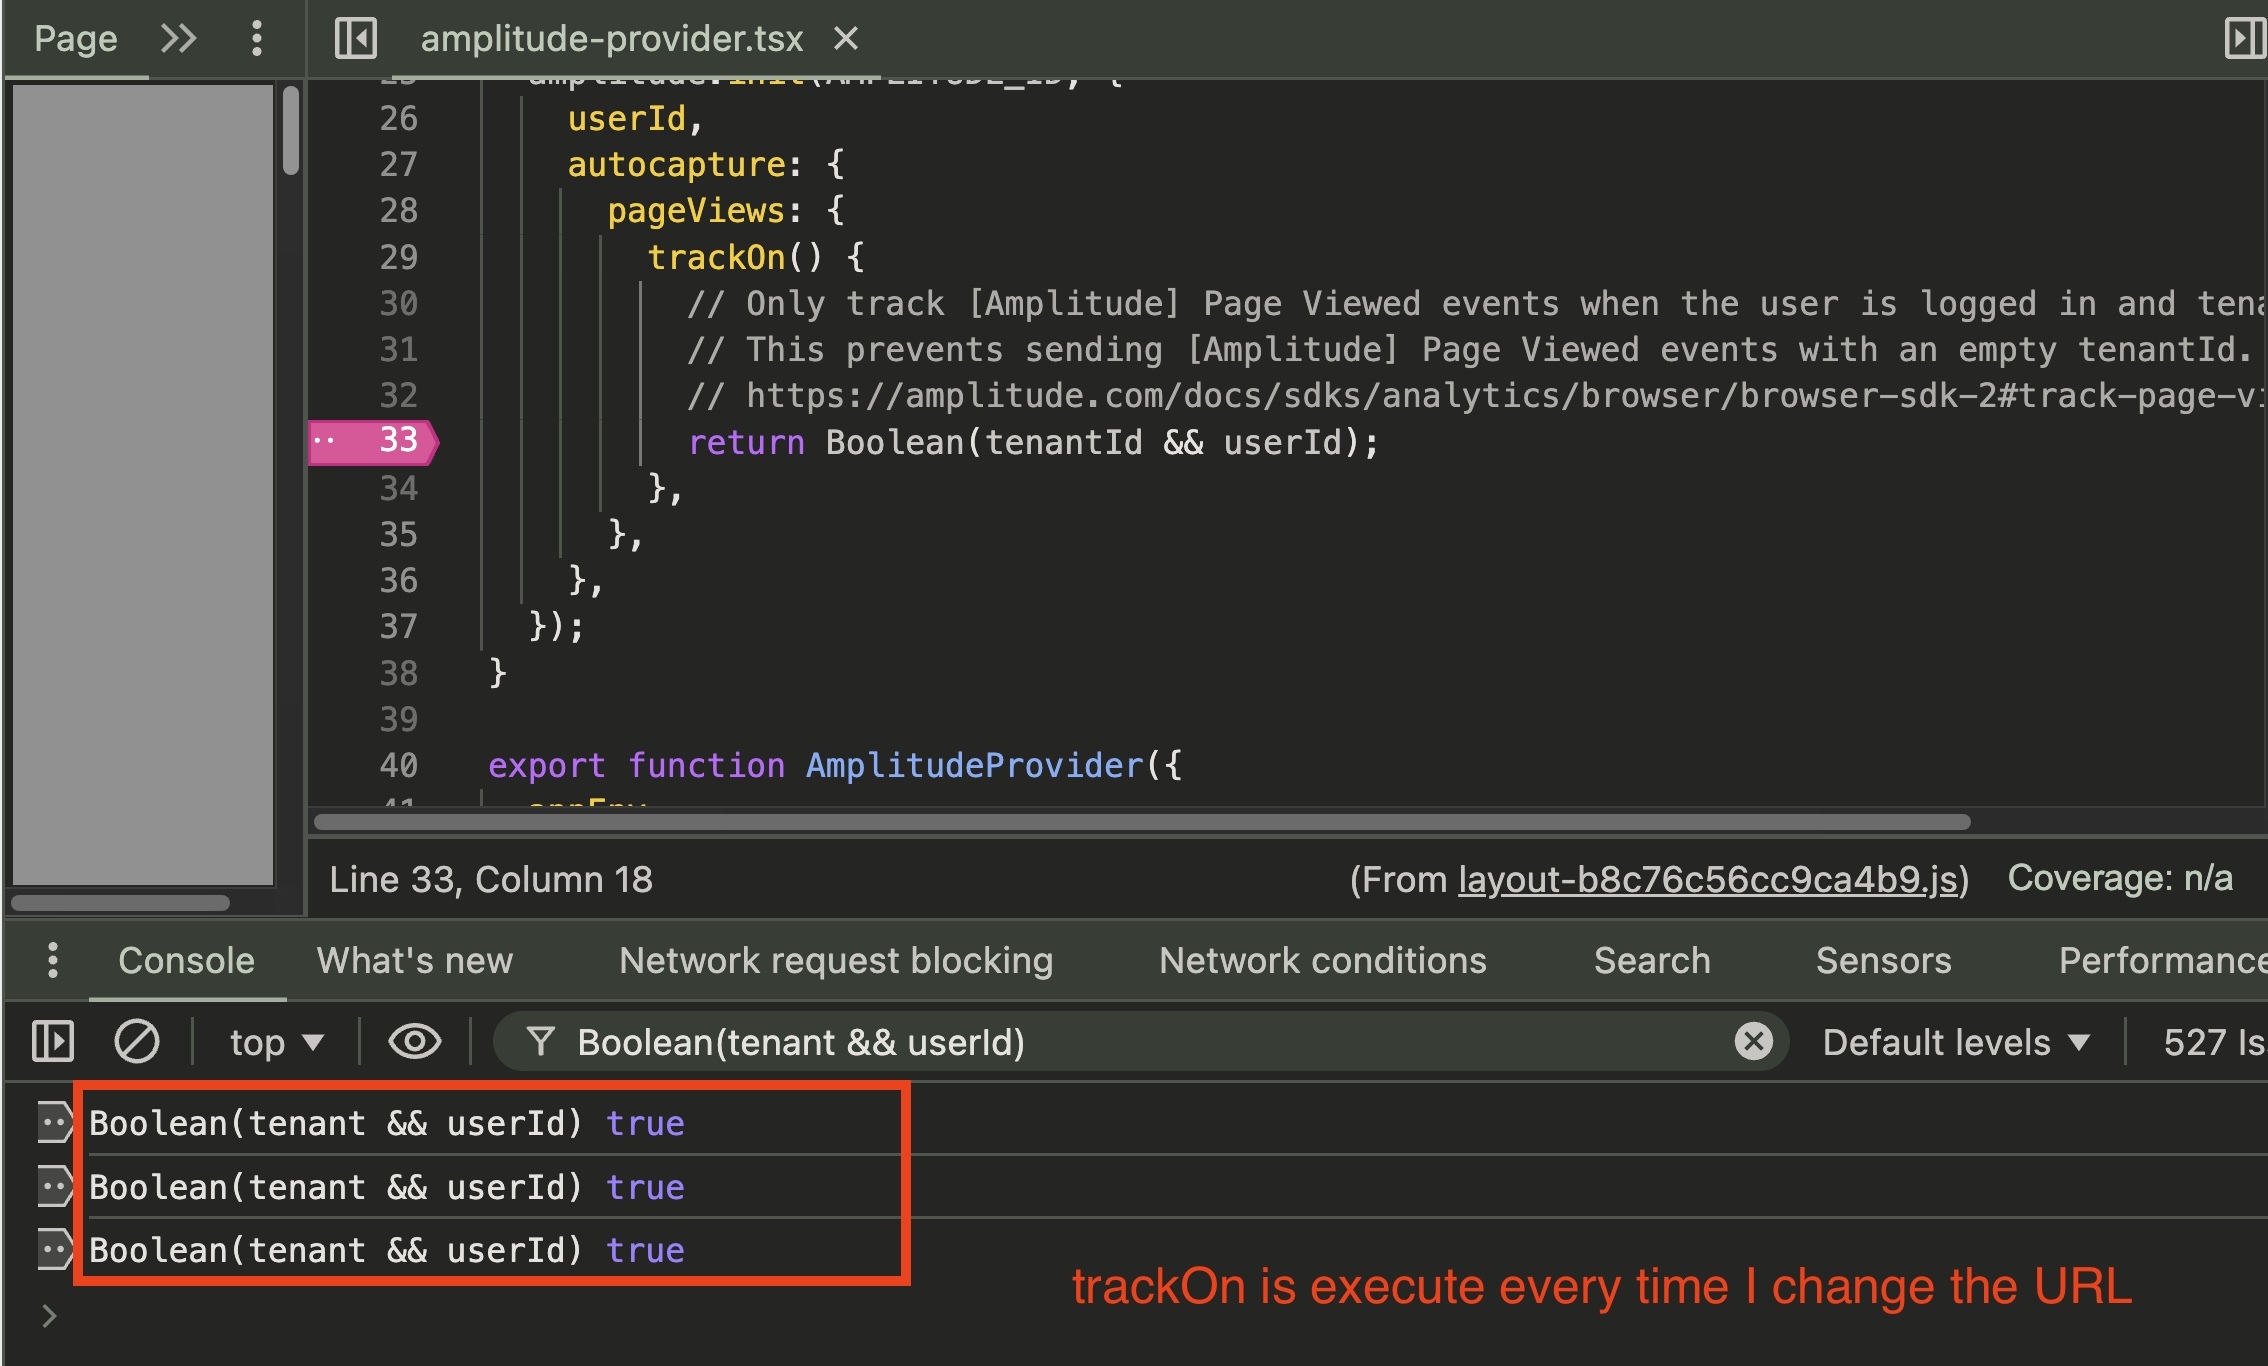This screenshot has width=2268, height=1366.
Task: Click the code editor horizontal scrollbar
Action: coord(1140,822)
